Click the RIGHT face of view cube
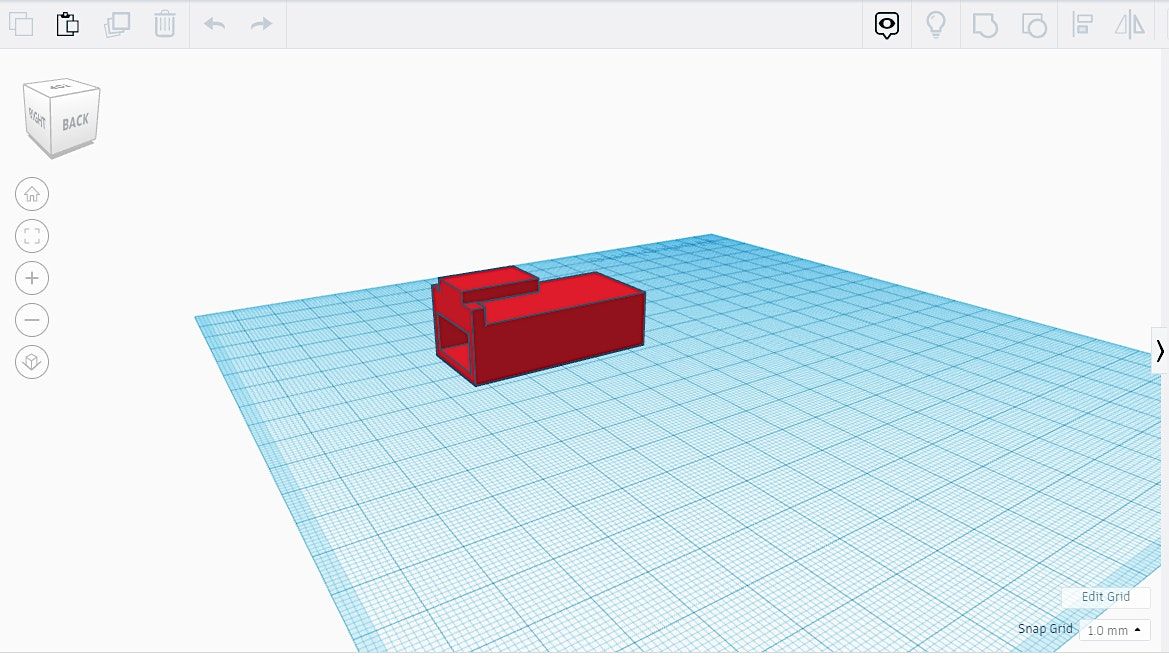Image resolution: width=1169 pixels, height=659 pixels. (x=37, y=118)
